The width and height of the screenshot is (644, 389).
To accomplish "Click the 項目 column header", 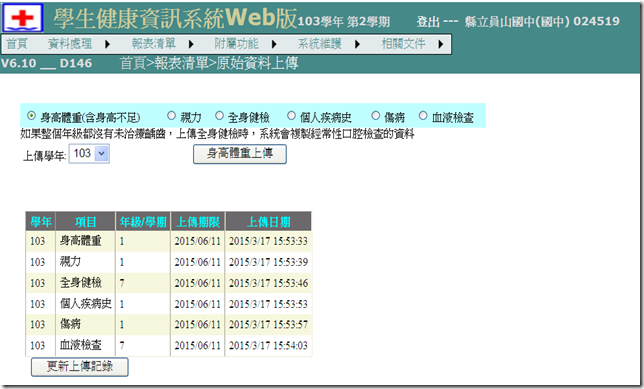I will coord(85,222).
